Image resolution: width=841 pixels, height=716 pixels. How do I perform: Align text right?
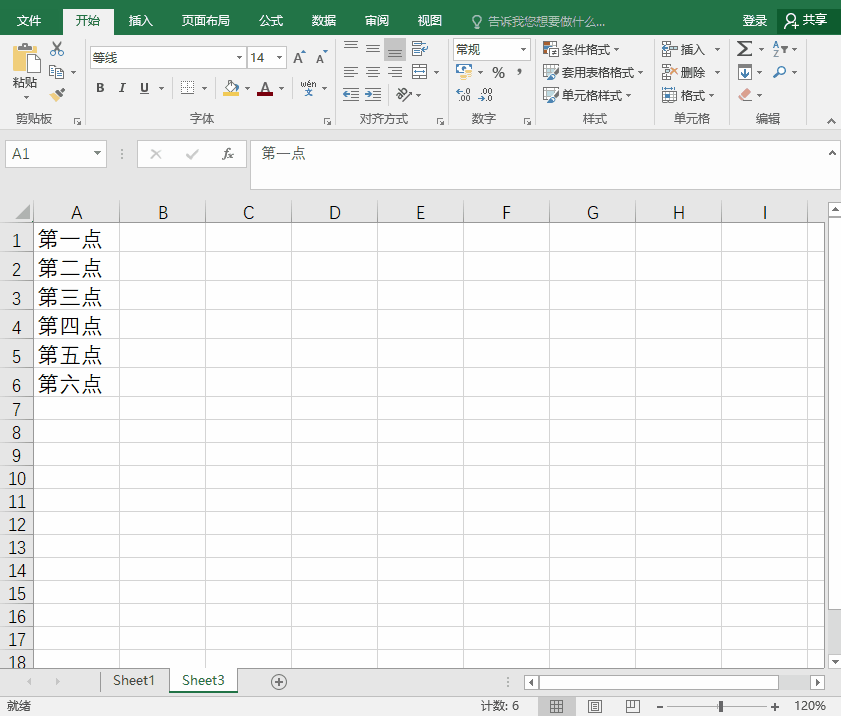tap(395, 72)
